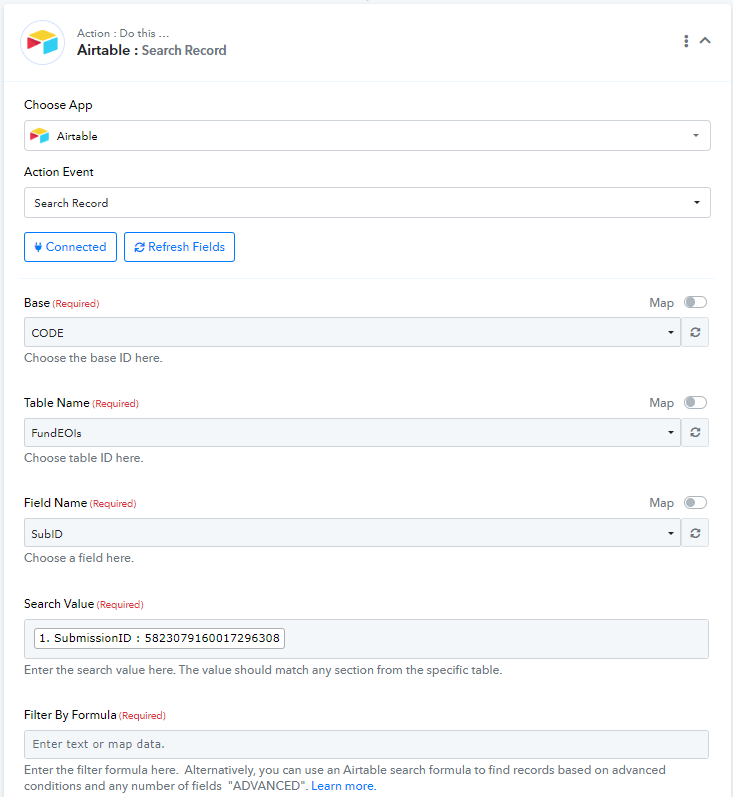Screen dimensions: 733x797
Task: Click the Airtable icon in the Choose App field
Action: click(40, 136)
